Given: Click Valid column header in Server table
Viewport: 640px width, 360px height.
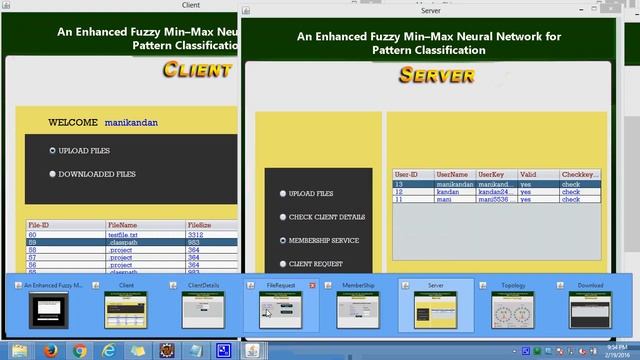Looking at the screenshot, I should [x=538, y=175].
